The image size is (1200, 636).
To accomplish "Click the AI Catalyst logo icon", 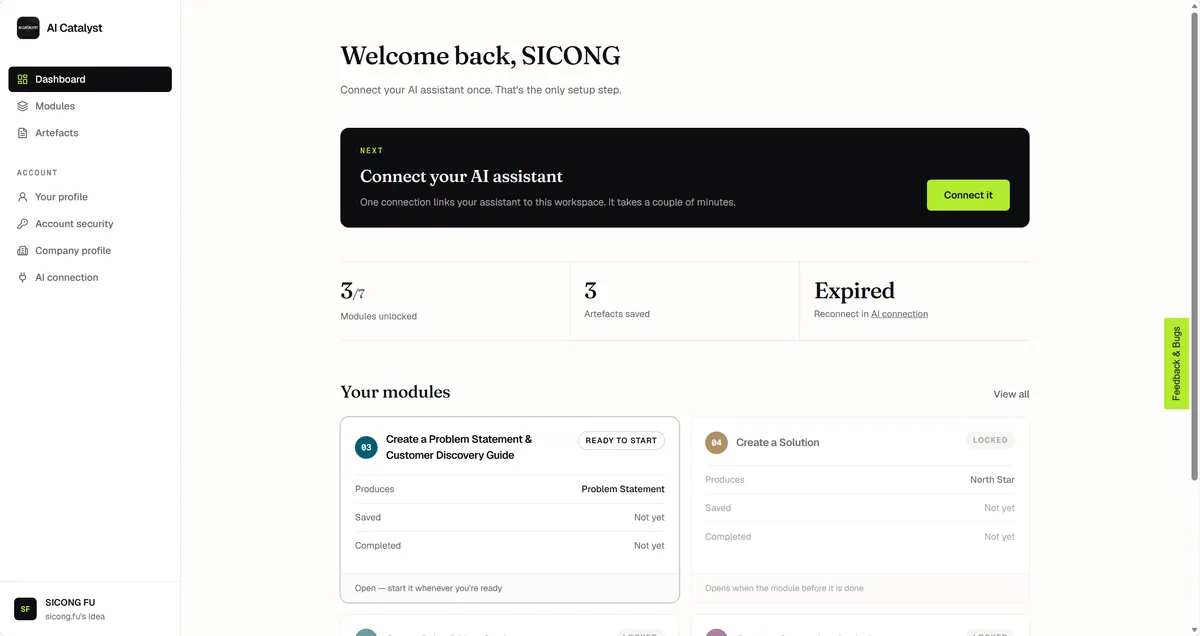I will point(28,28).
